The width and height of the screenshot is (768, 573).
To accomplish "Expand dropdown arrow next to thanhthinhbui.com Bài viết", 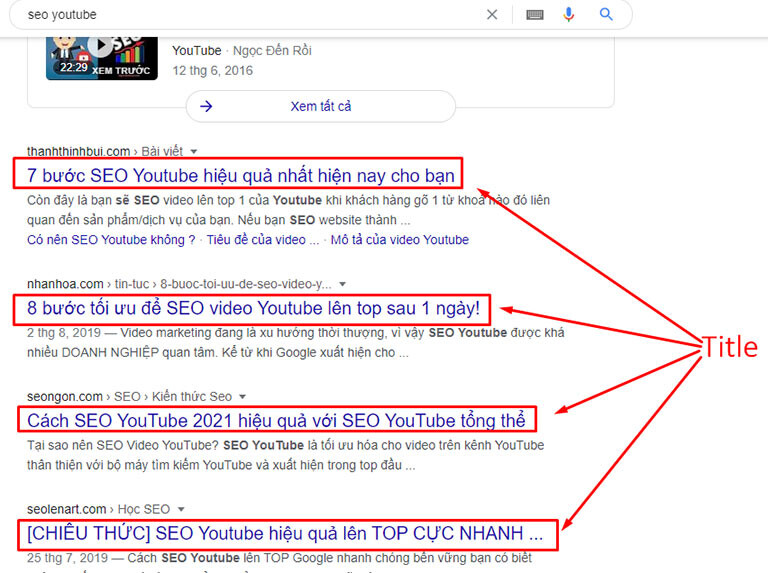I will 193,152.
